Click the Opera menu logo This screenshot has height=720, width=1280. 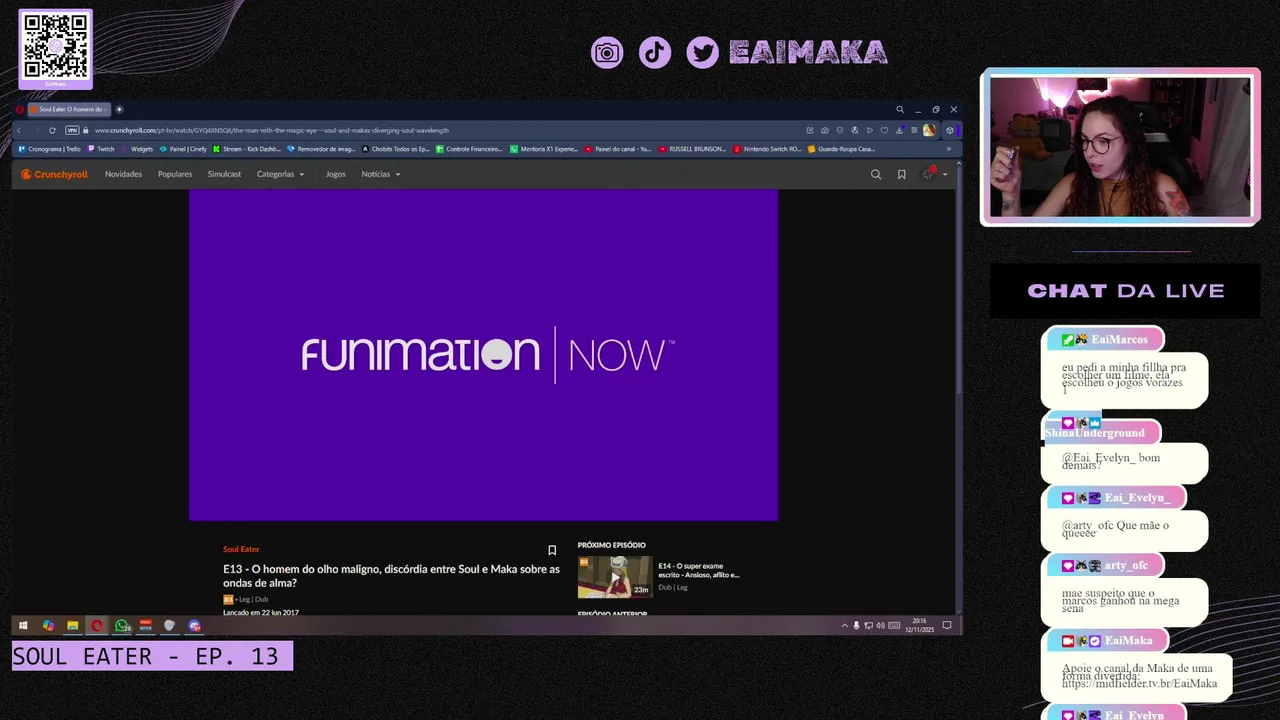tap(19, 109)
